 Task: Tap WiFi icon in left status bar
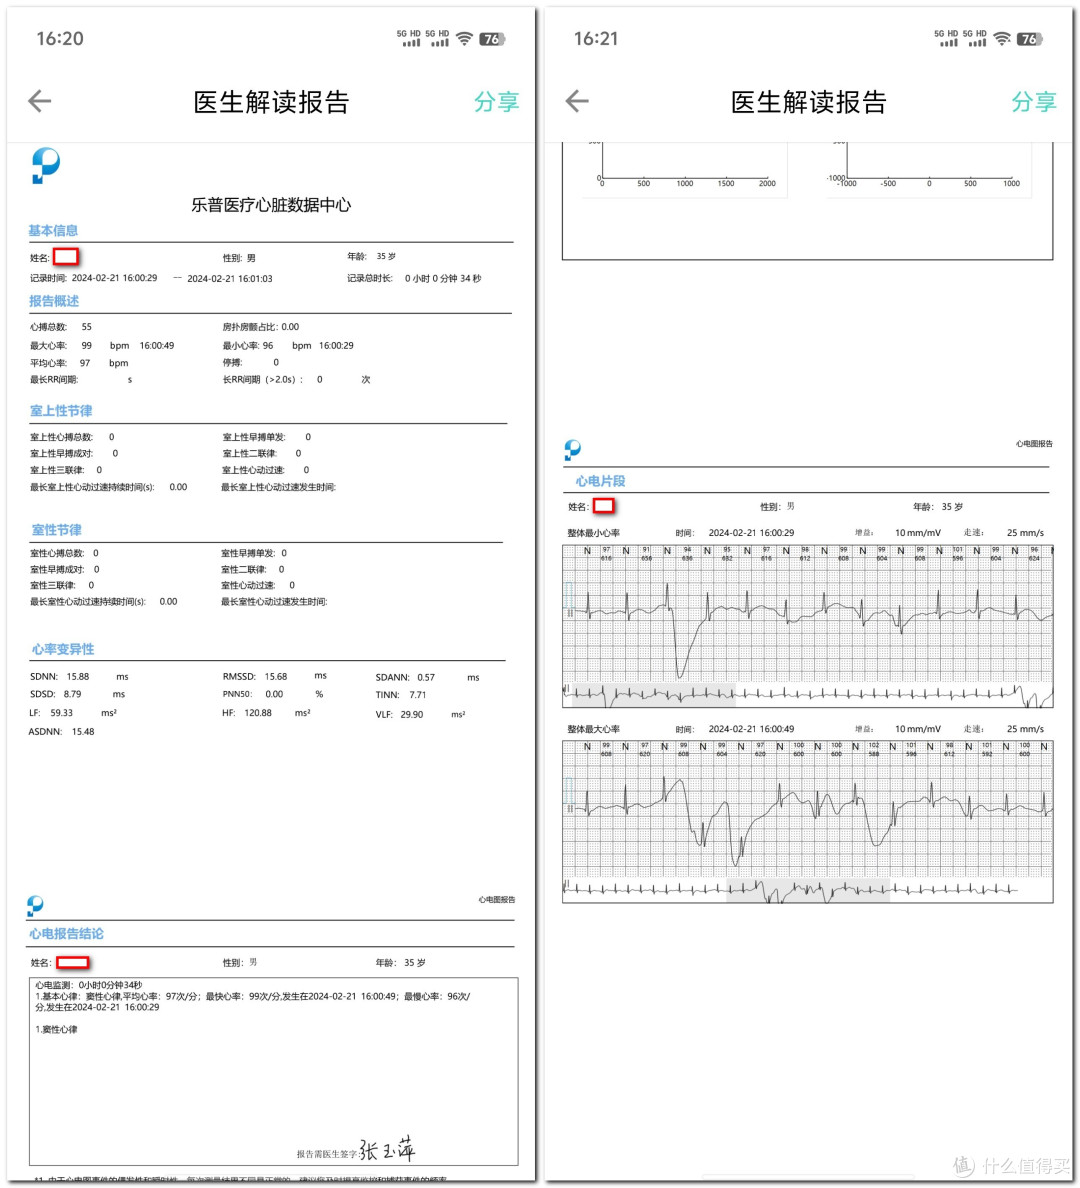pyautogui.click(x=465, y=39)
